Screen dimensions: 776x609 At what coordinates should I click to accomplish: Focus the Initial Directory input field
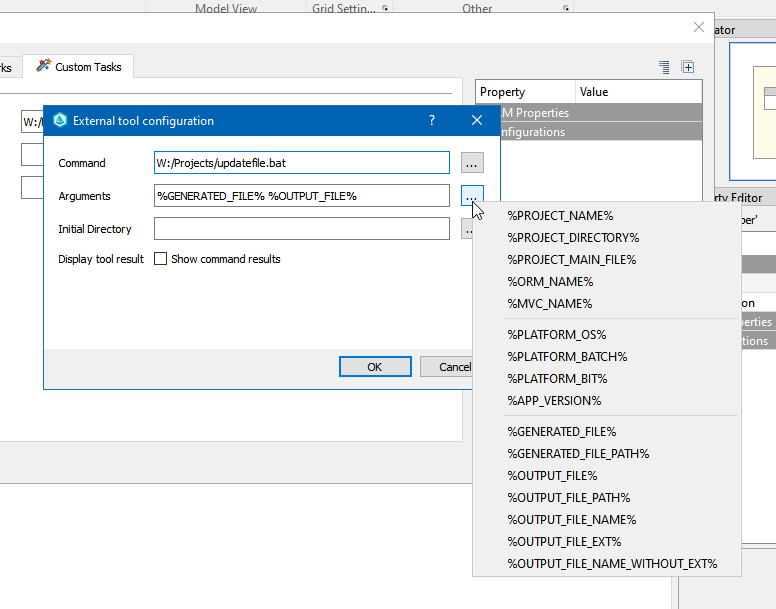[301, 229]
